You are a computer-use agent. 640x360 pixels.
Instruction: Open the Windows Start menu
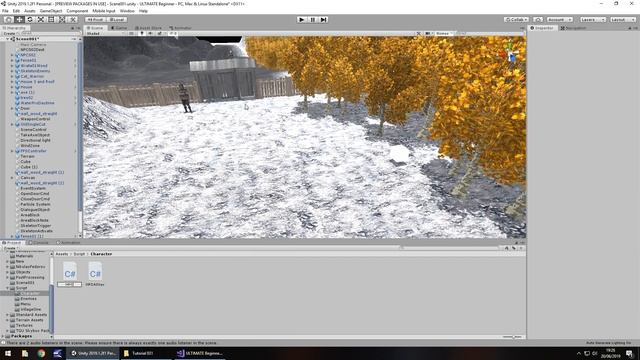click(x=8, y=353)
